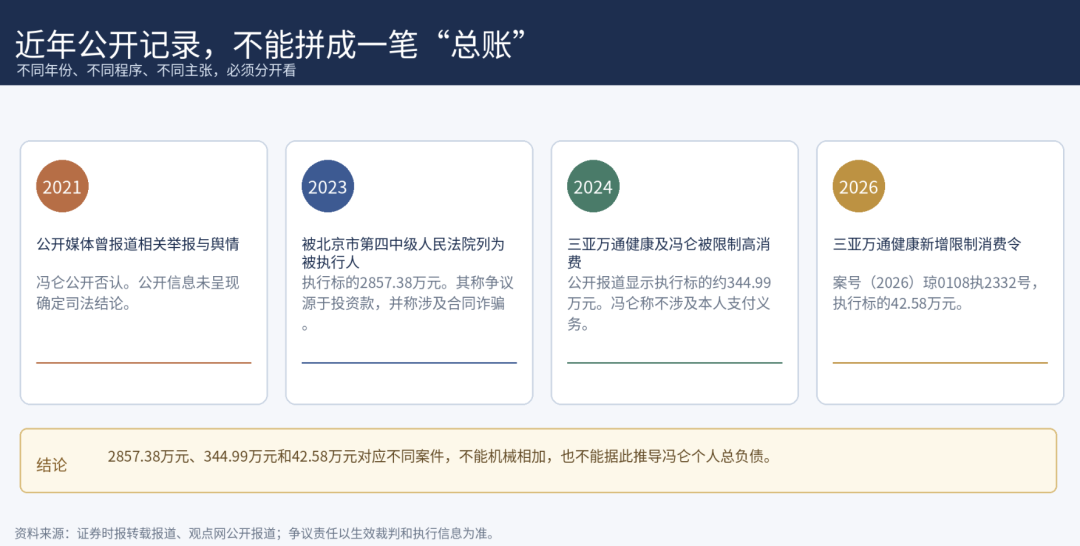Click the 结论 label in the yellow box
The image size is (1080, 546).
point(52,465)
